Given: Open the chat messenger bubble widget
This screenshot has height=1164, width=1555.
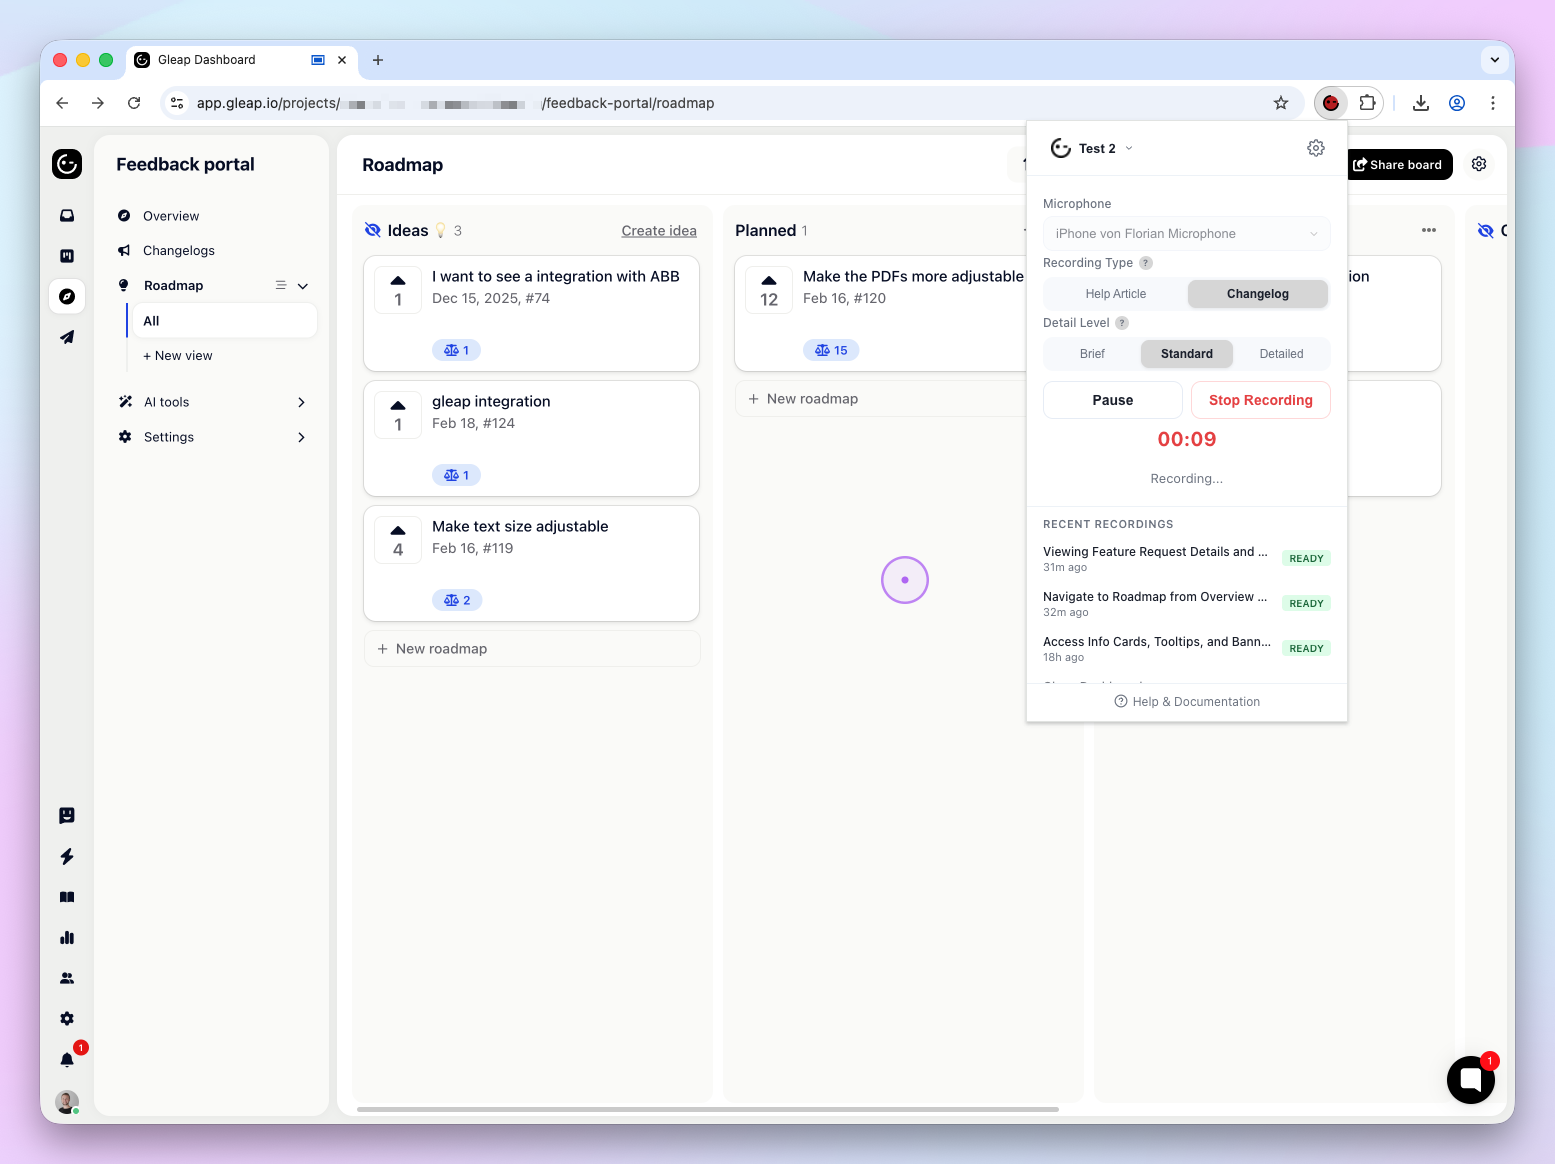Looking at the screenshot, I should pyautogui.click(x=1471, y=1080).
